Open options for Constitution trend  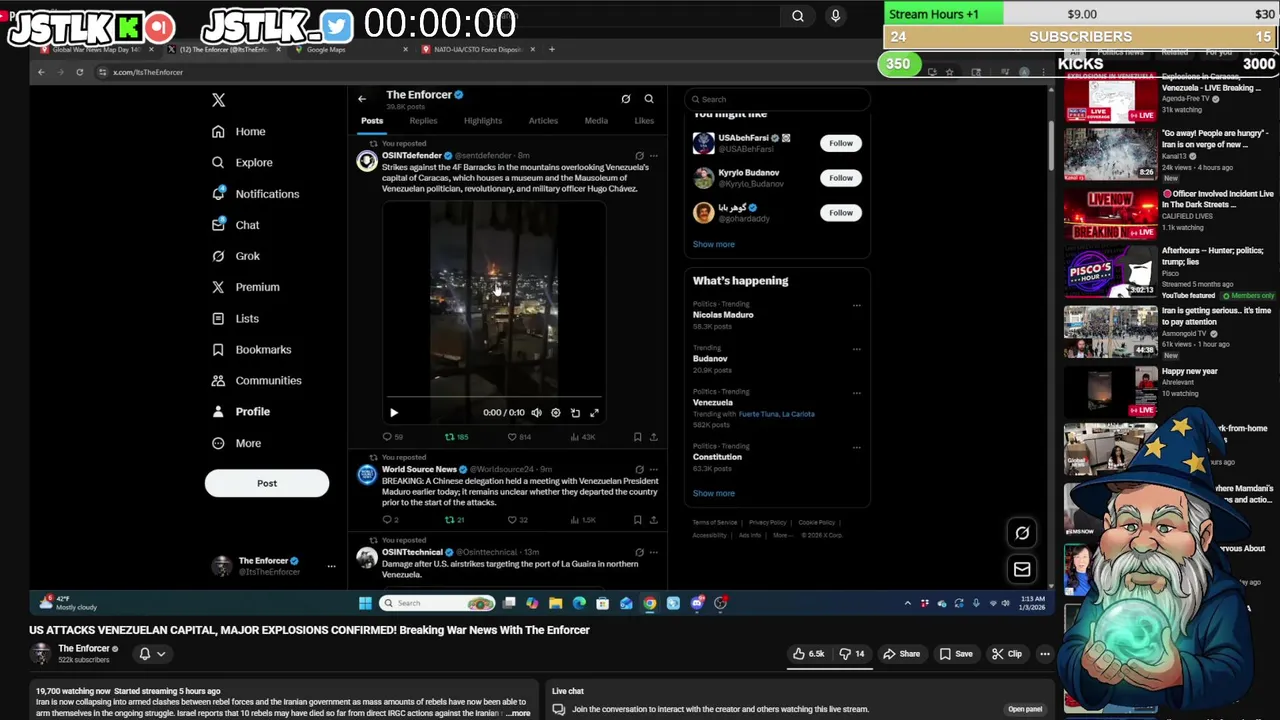click(856, 447)
